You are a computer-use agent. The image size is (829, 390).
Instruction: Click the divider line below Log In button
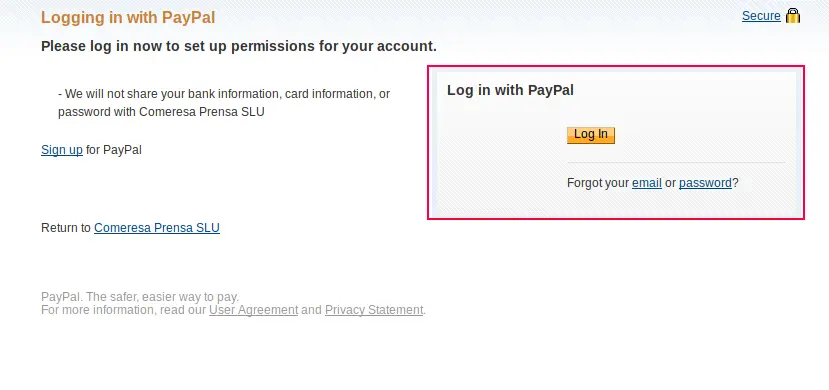pos(676,162)
